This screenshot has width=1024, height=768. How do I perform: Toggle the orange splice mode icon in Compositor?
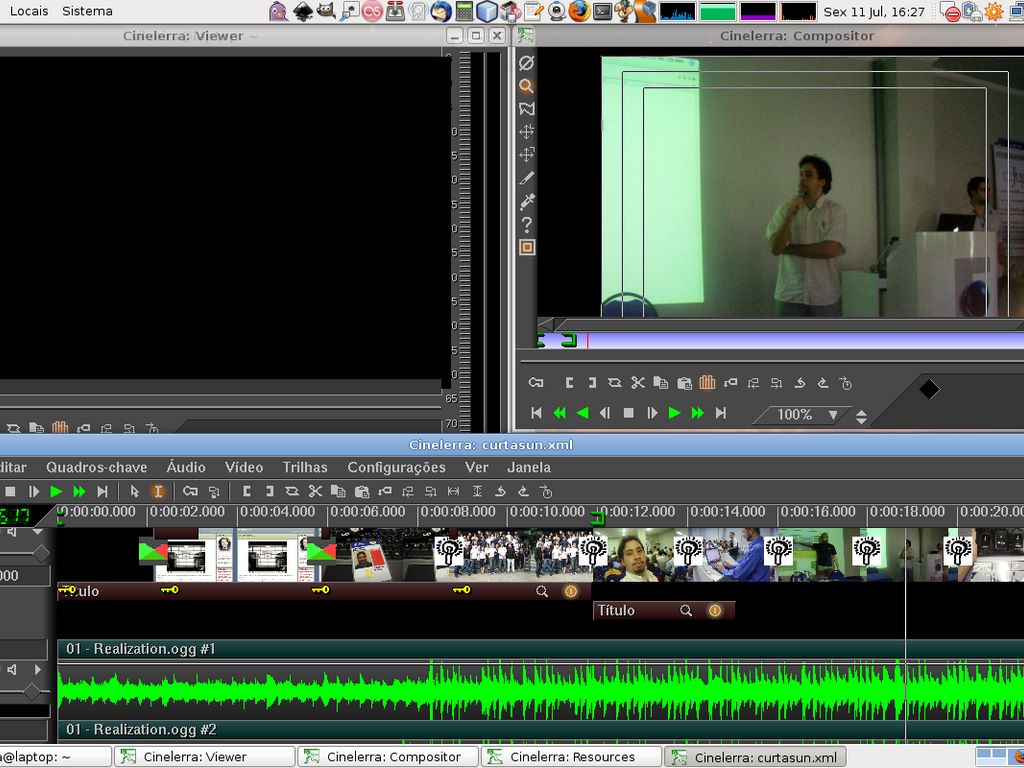click(x=707, y=382)
